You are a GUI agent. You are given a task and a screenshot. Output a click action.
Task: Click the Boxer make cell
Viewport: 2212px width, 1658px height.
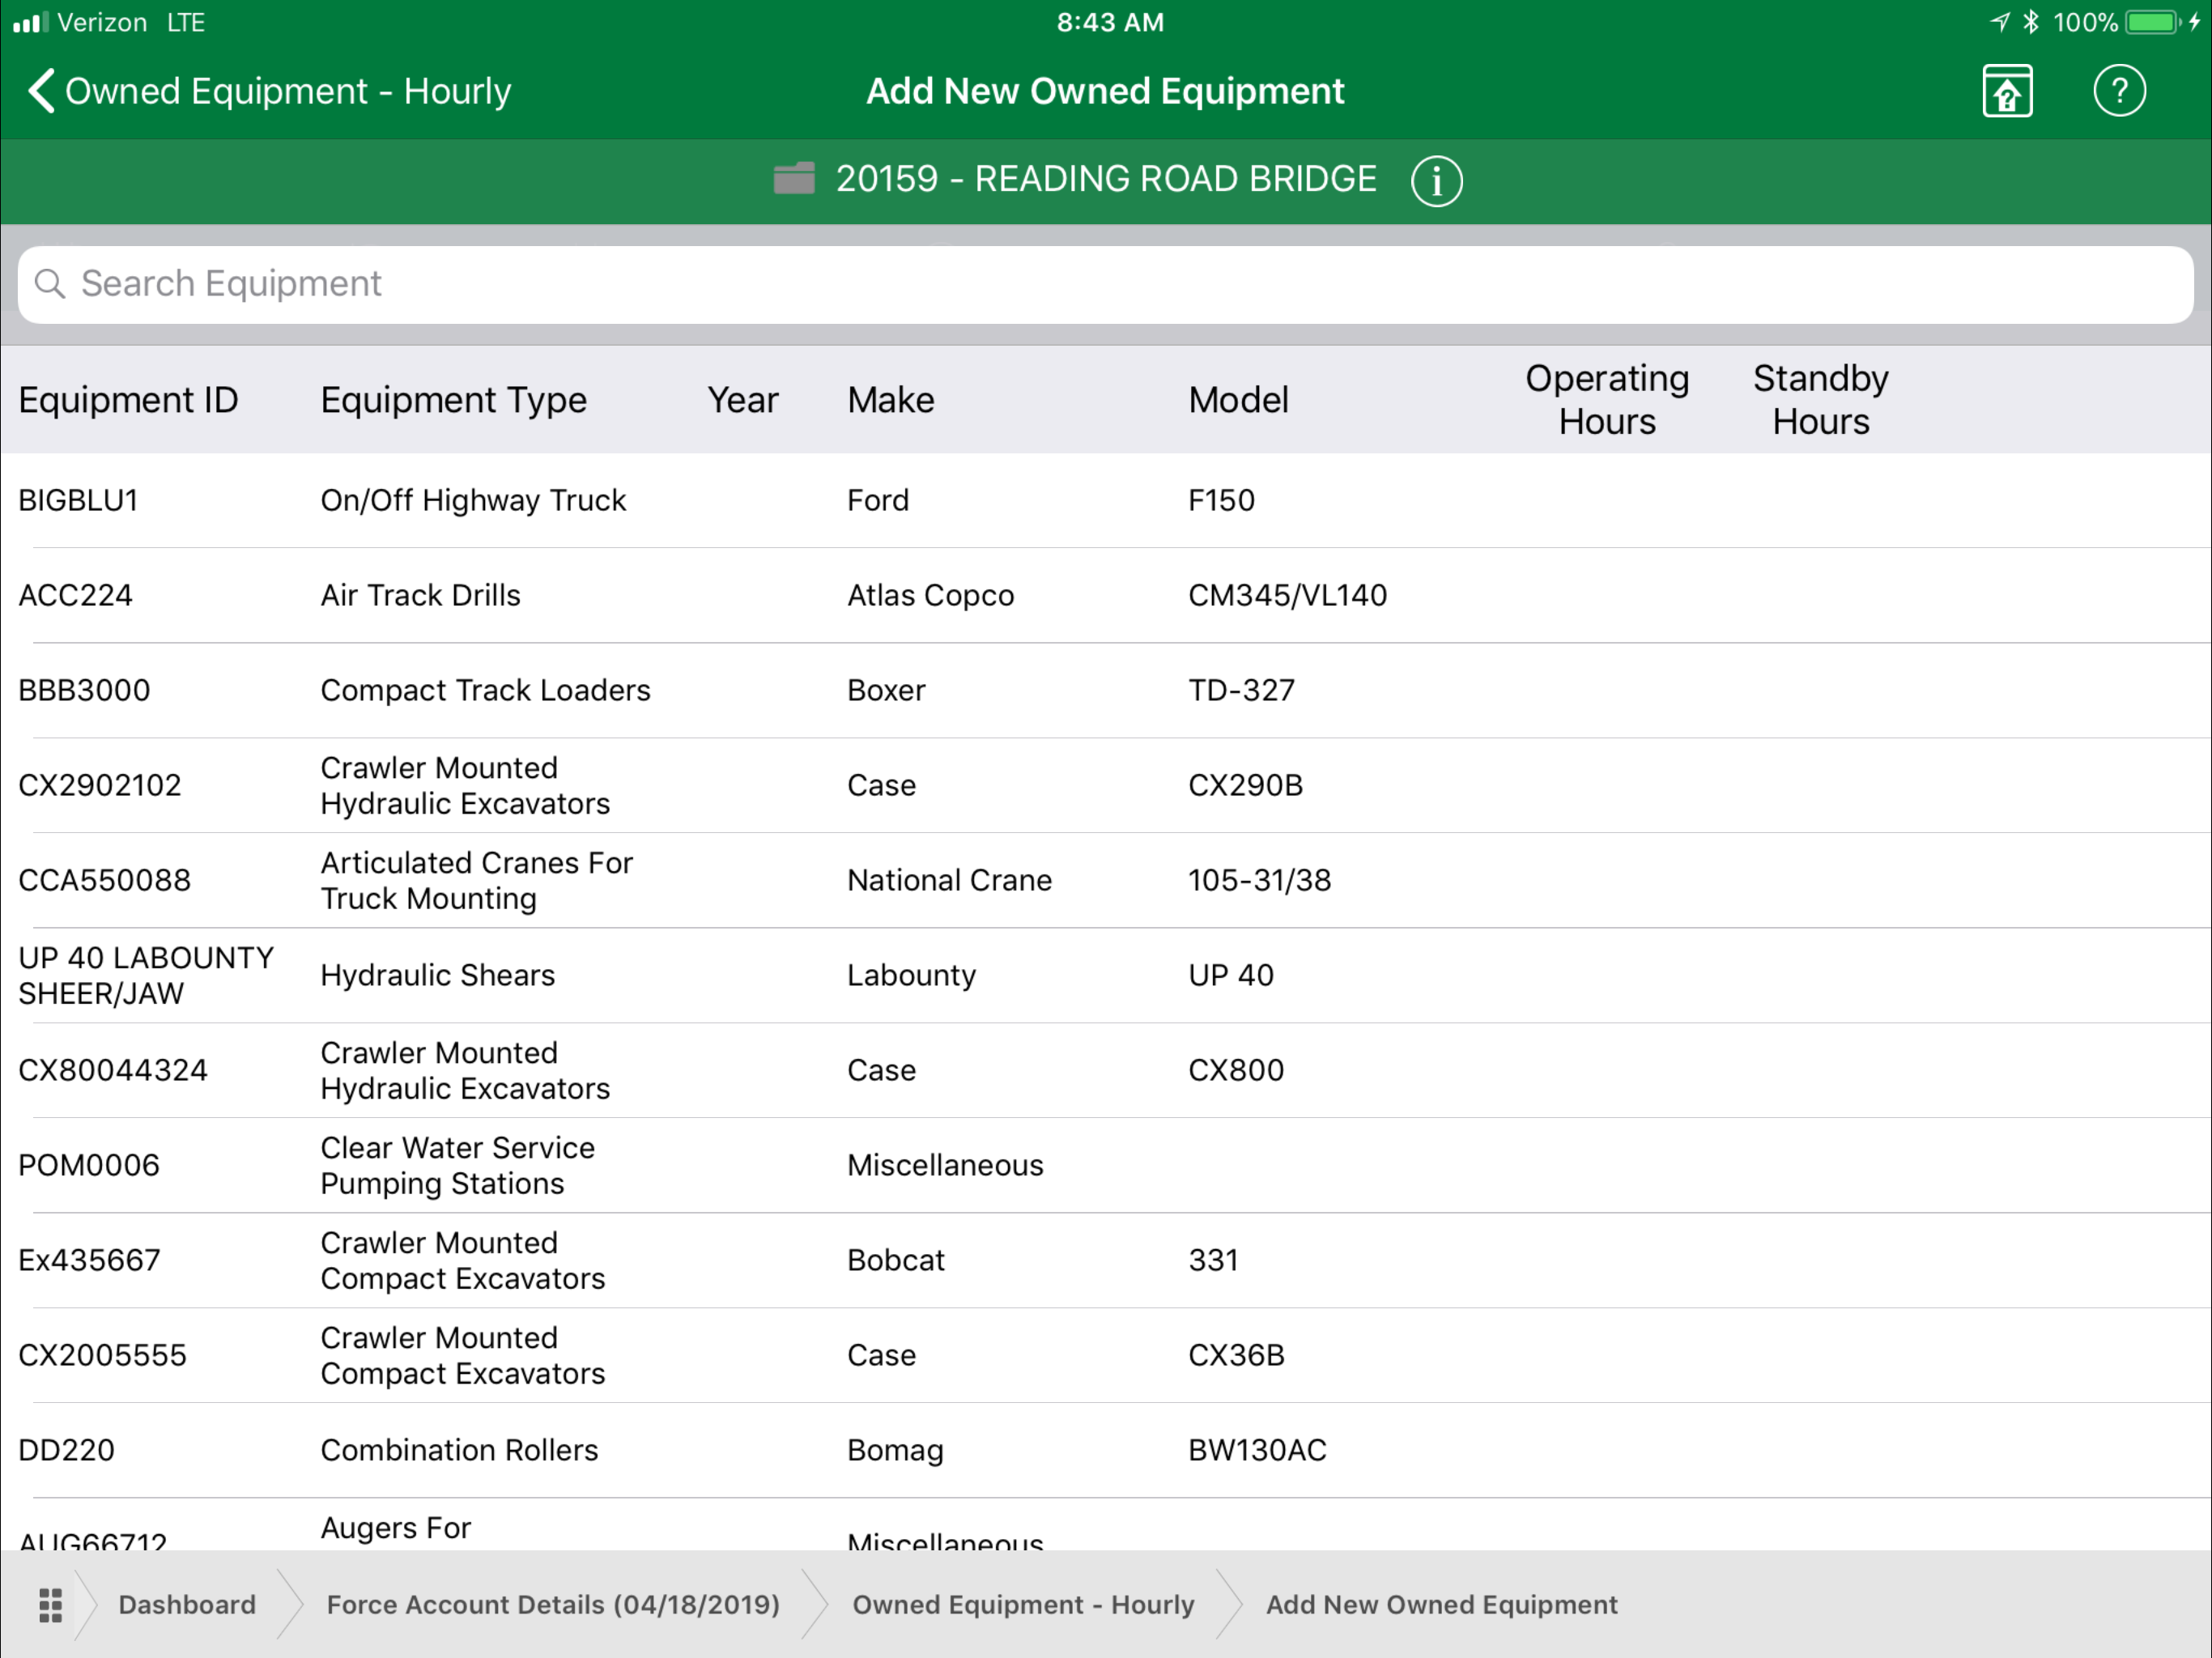click(886, 690)
